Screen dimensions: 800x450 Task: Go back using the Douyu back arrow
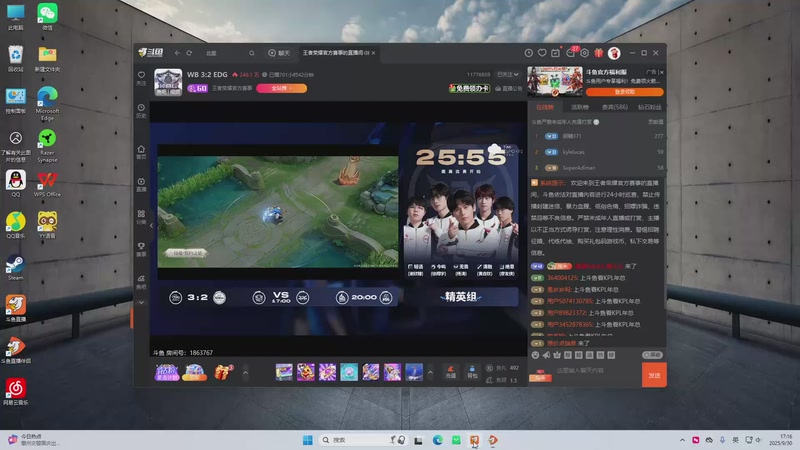[x=177, y=53]
